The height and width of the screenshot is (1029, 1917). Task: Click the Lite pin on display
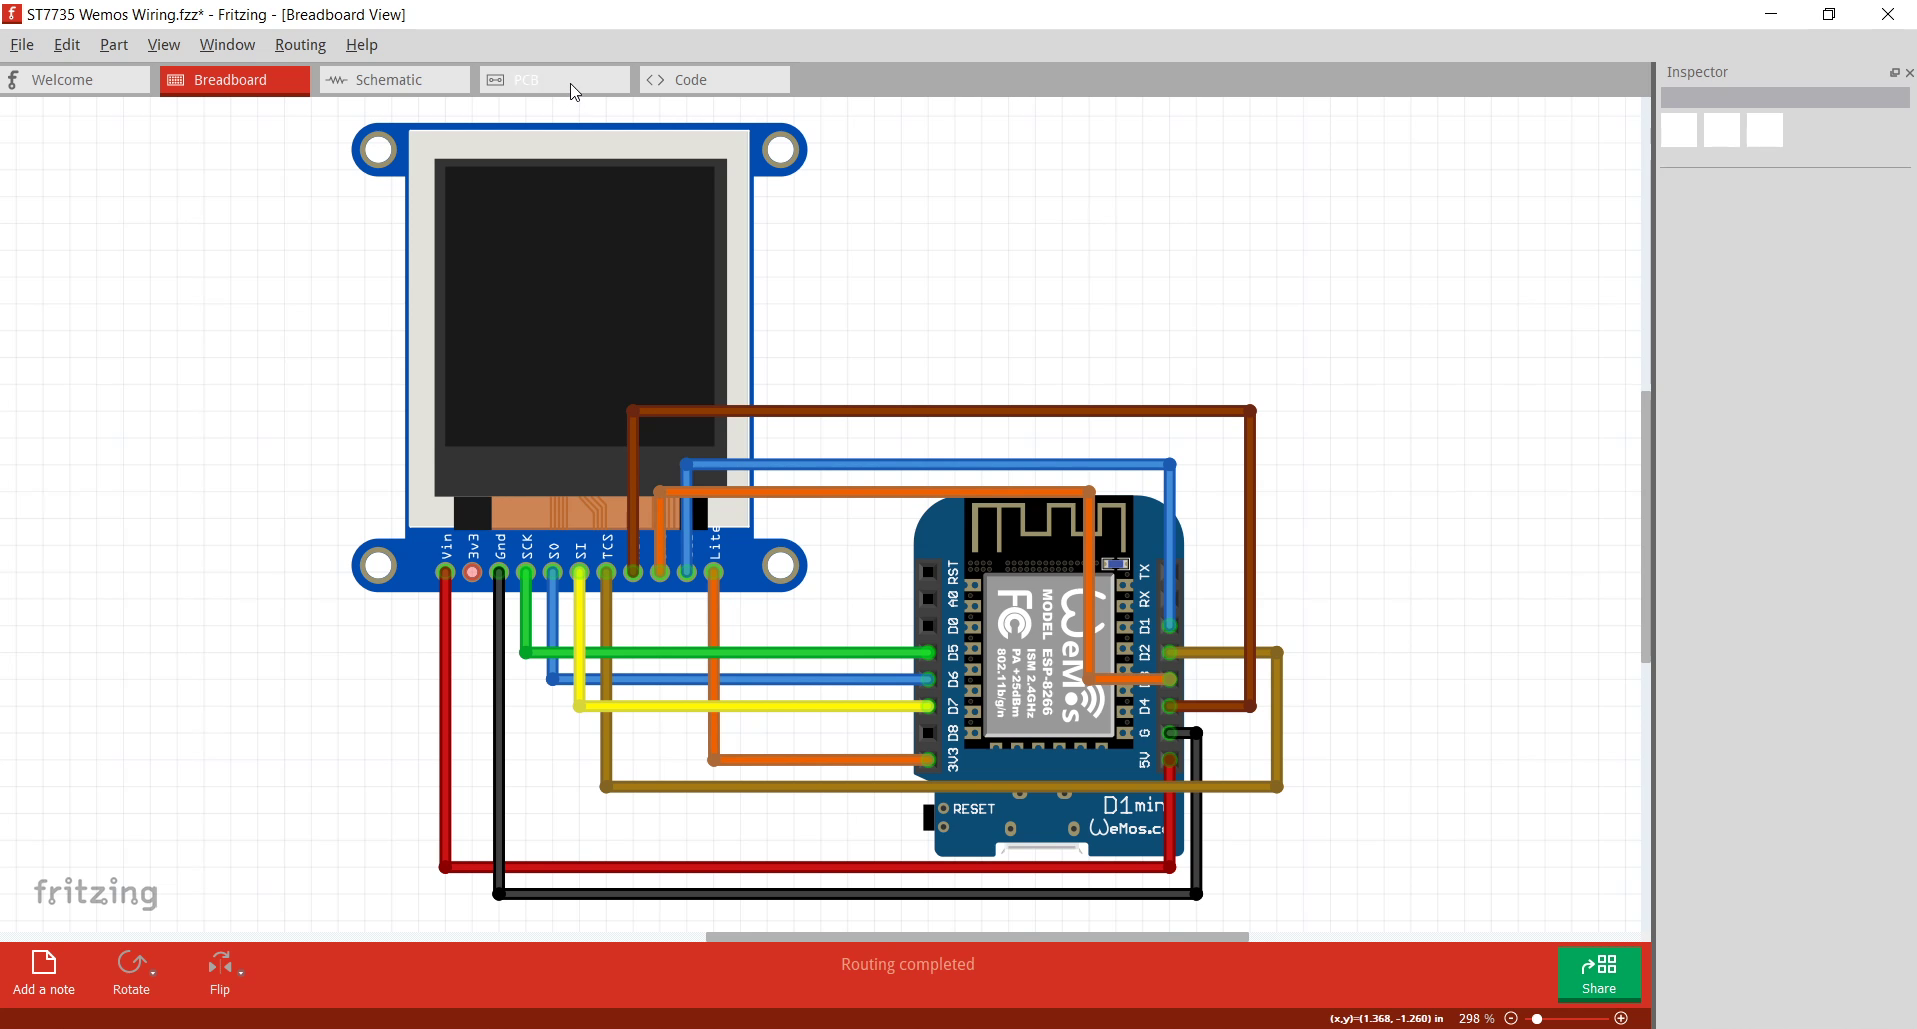[x=713, y=572]
